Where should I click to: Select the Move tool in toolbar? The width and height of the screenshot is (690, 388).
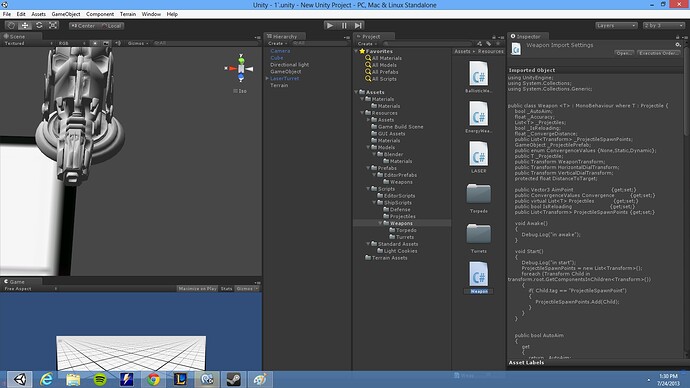(25, 26)
